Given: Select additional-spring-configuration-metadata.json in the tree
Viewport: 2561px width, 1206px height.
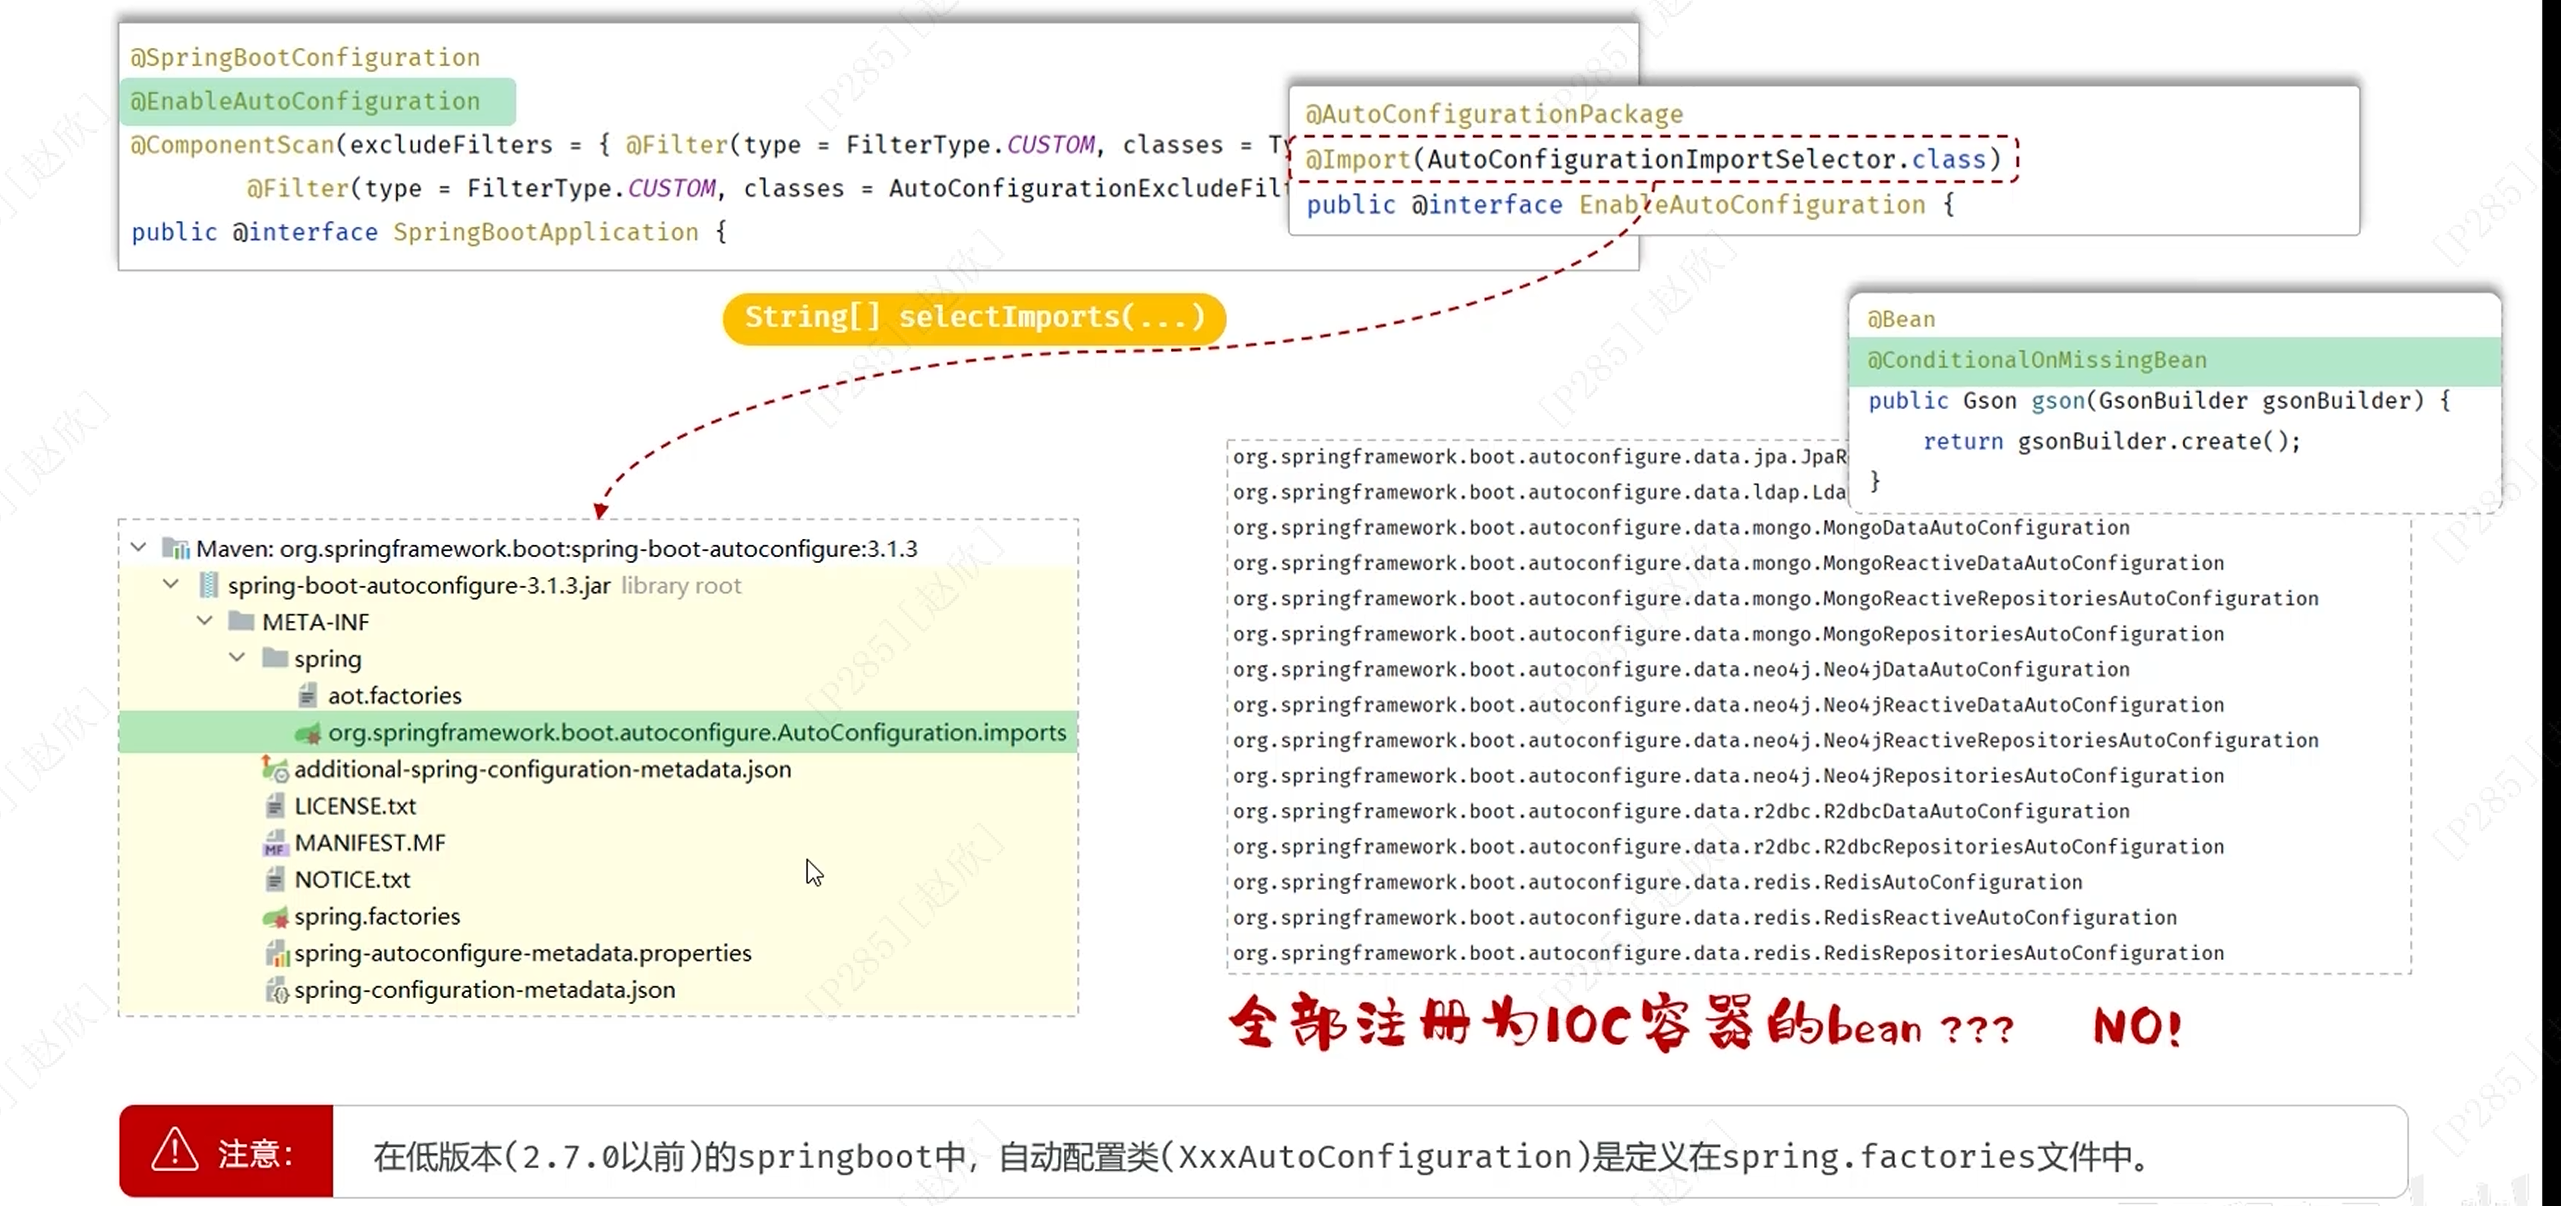Looking at the screenshot, I should [542, 769].
